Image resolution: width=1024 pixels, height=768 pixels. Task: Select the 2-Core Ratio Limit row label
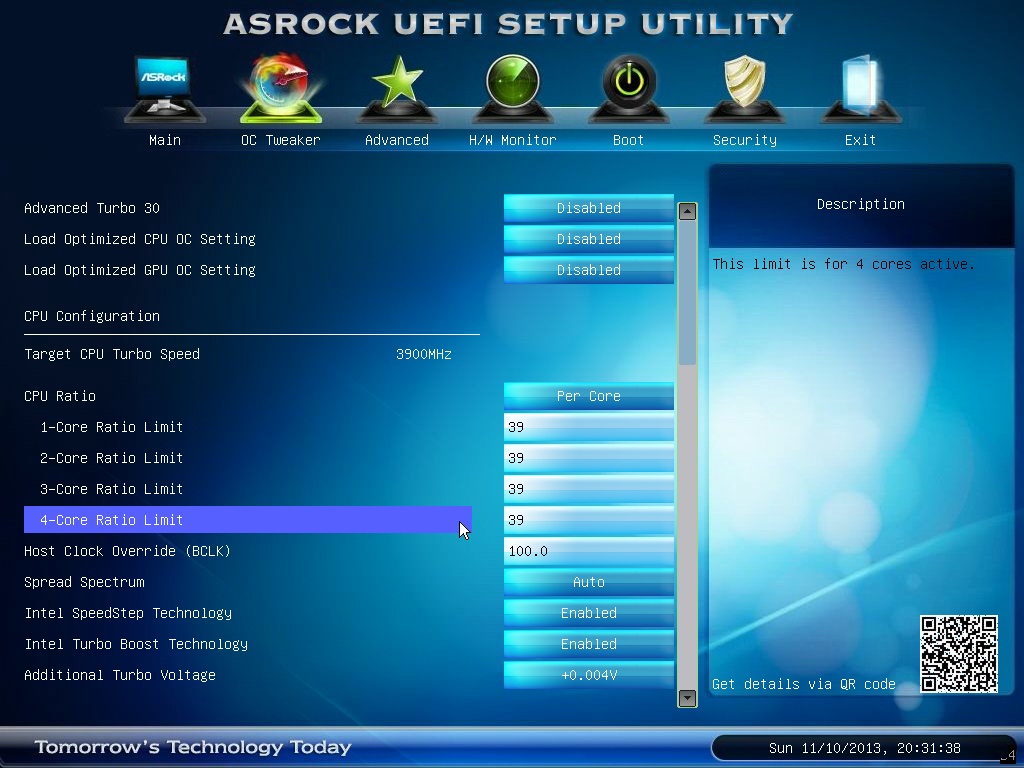112,458
